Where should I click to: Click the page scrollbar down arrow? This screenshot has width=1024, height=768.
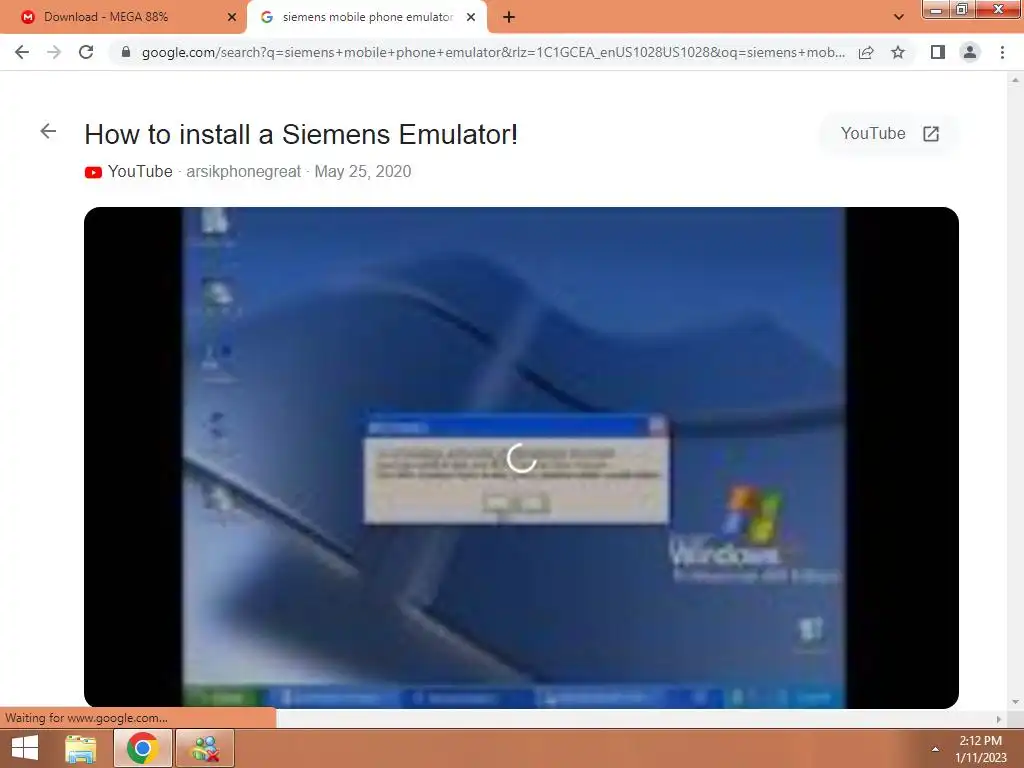1015,702
